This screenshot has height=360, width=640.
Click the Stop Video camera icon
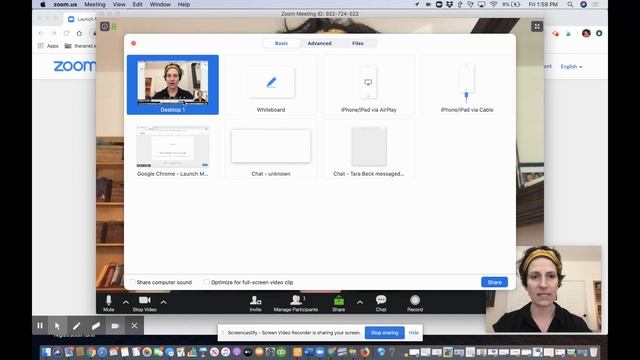tap(144, 303)
